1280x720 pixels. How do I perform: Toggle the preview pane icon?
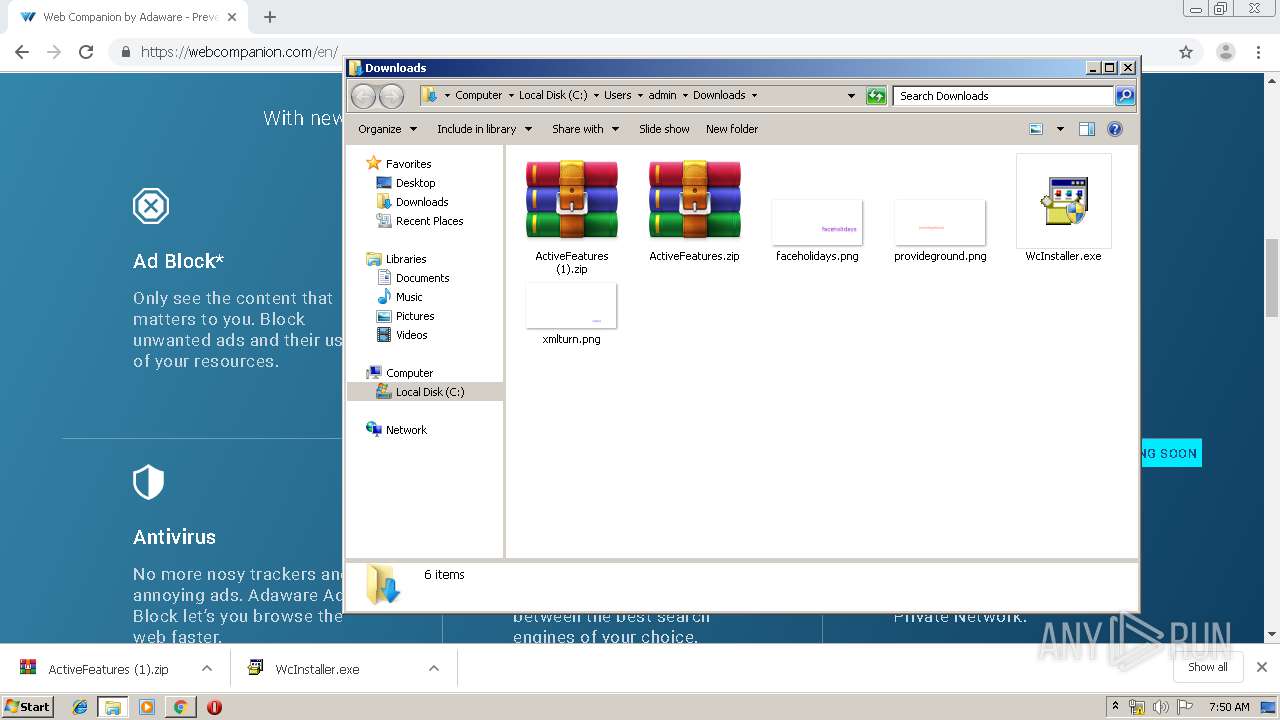coord(1087,129)
